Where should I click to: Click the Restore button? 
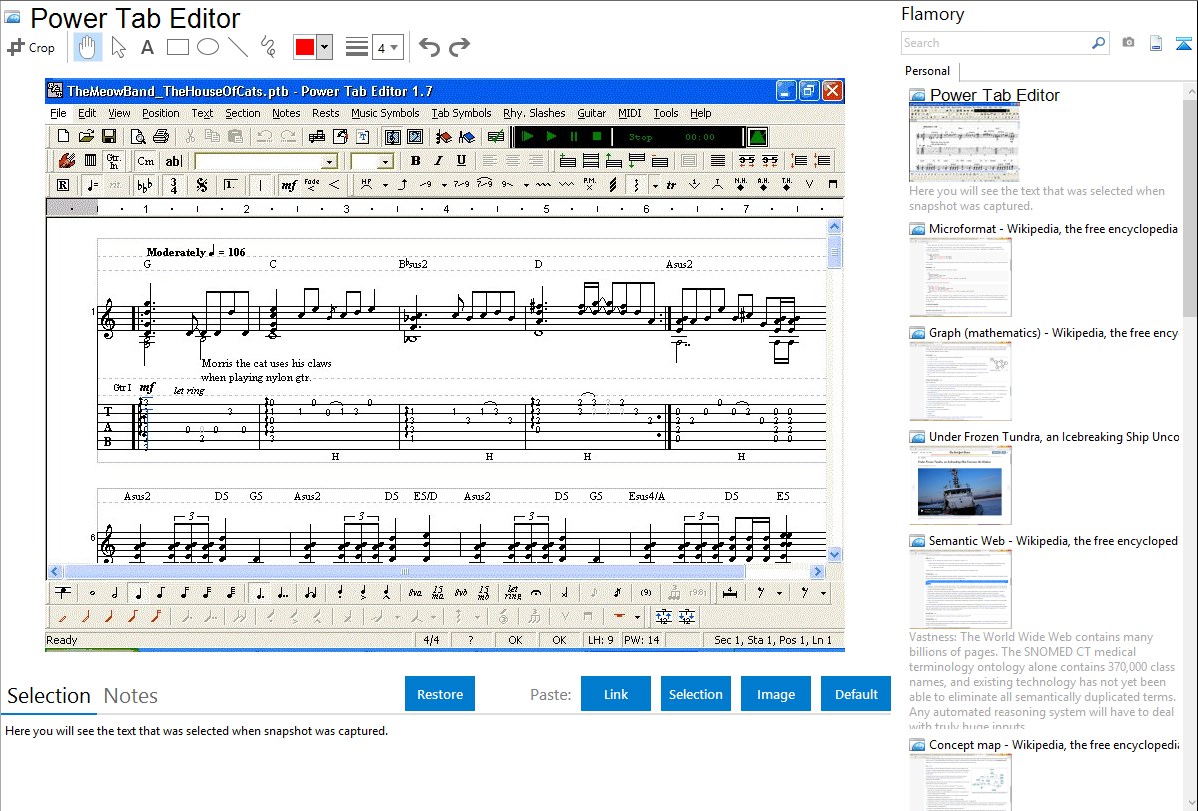440,694
